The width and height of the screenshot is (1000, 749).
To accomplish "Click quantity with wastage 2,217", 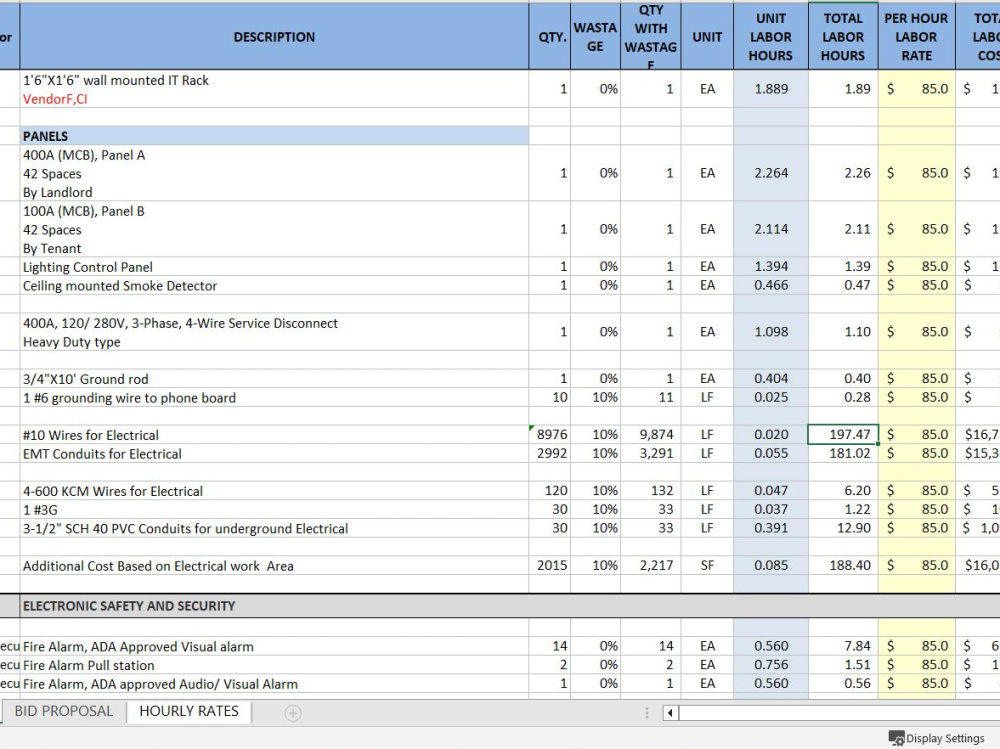I will [x=651, y=566].
